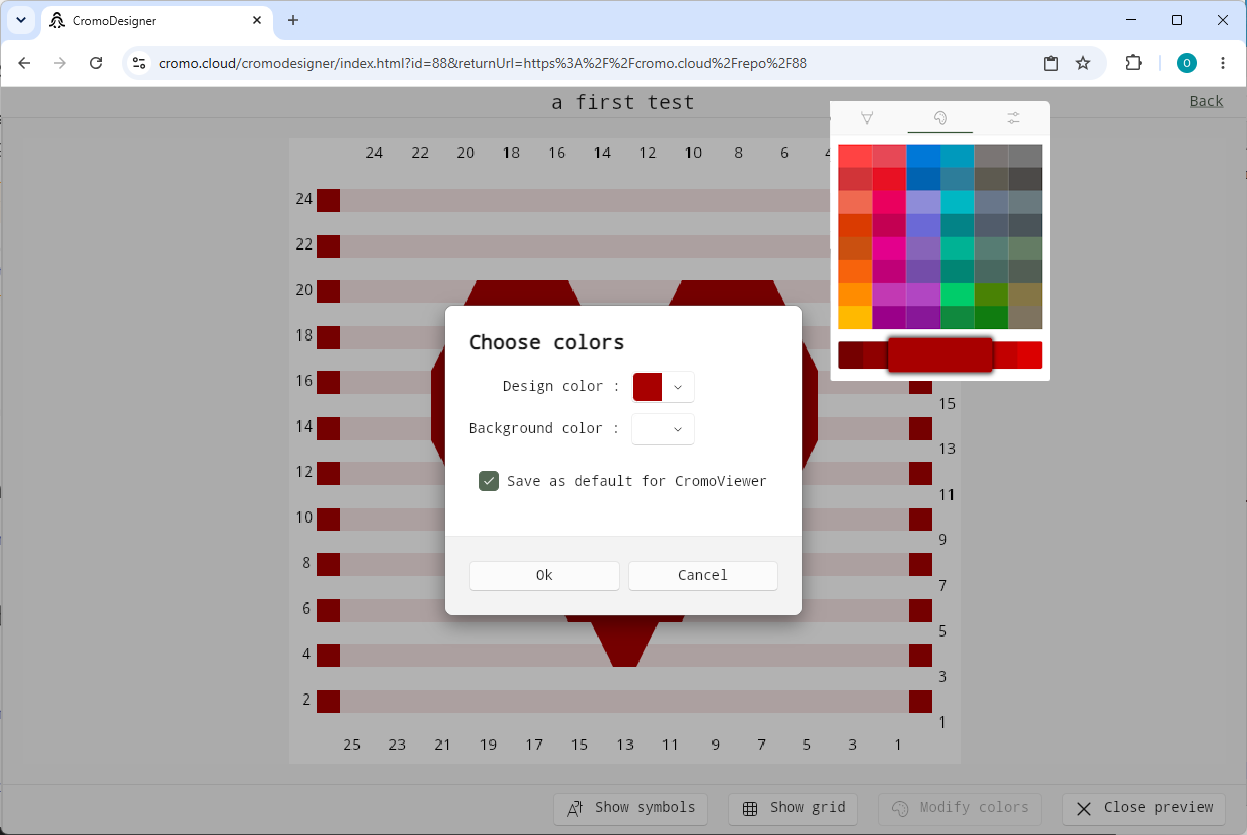
Task: Open the tab search dropdown
Action: 21,20
